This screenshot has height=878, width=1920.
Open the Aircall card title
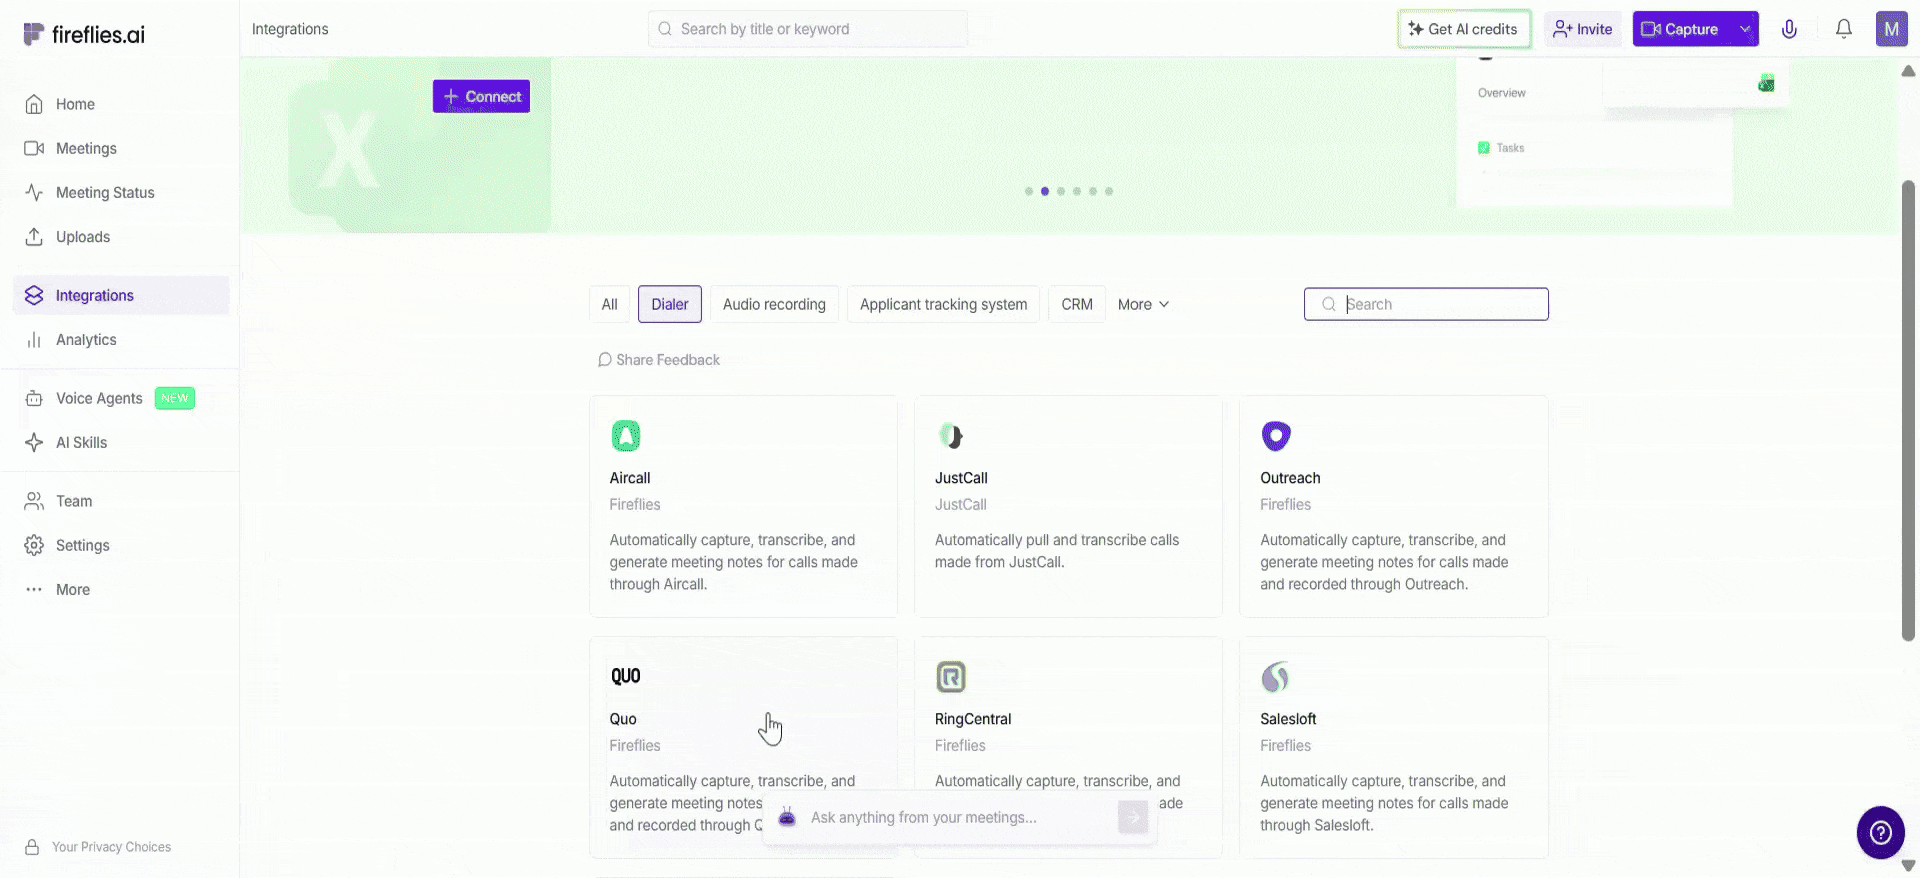coord(630,478)
